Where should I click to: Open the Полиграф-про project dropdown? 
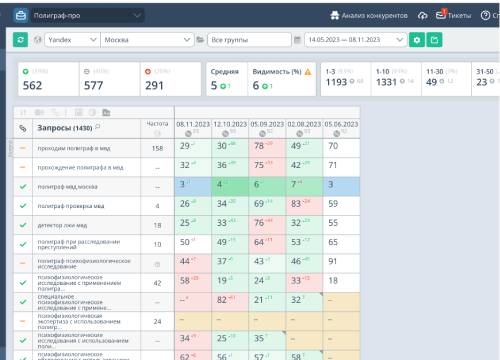pos(87,16)
